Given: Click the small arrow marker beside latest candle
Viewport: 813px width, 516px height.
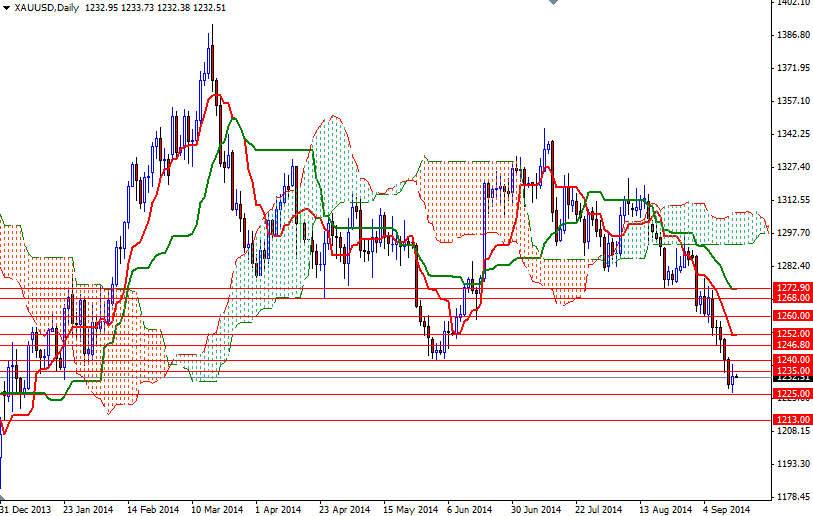Looking at the screenshot, I should click(738, 377).
